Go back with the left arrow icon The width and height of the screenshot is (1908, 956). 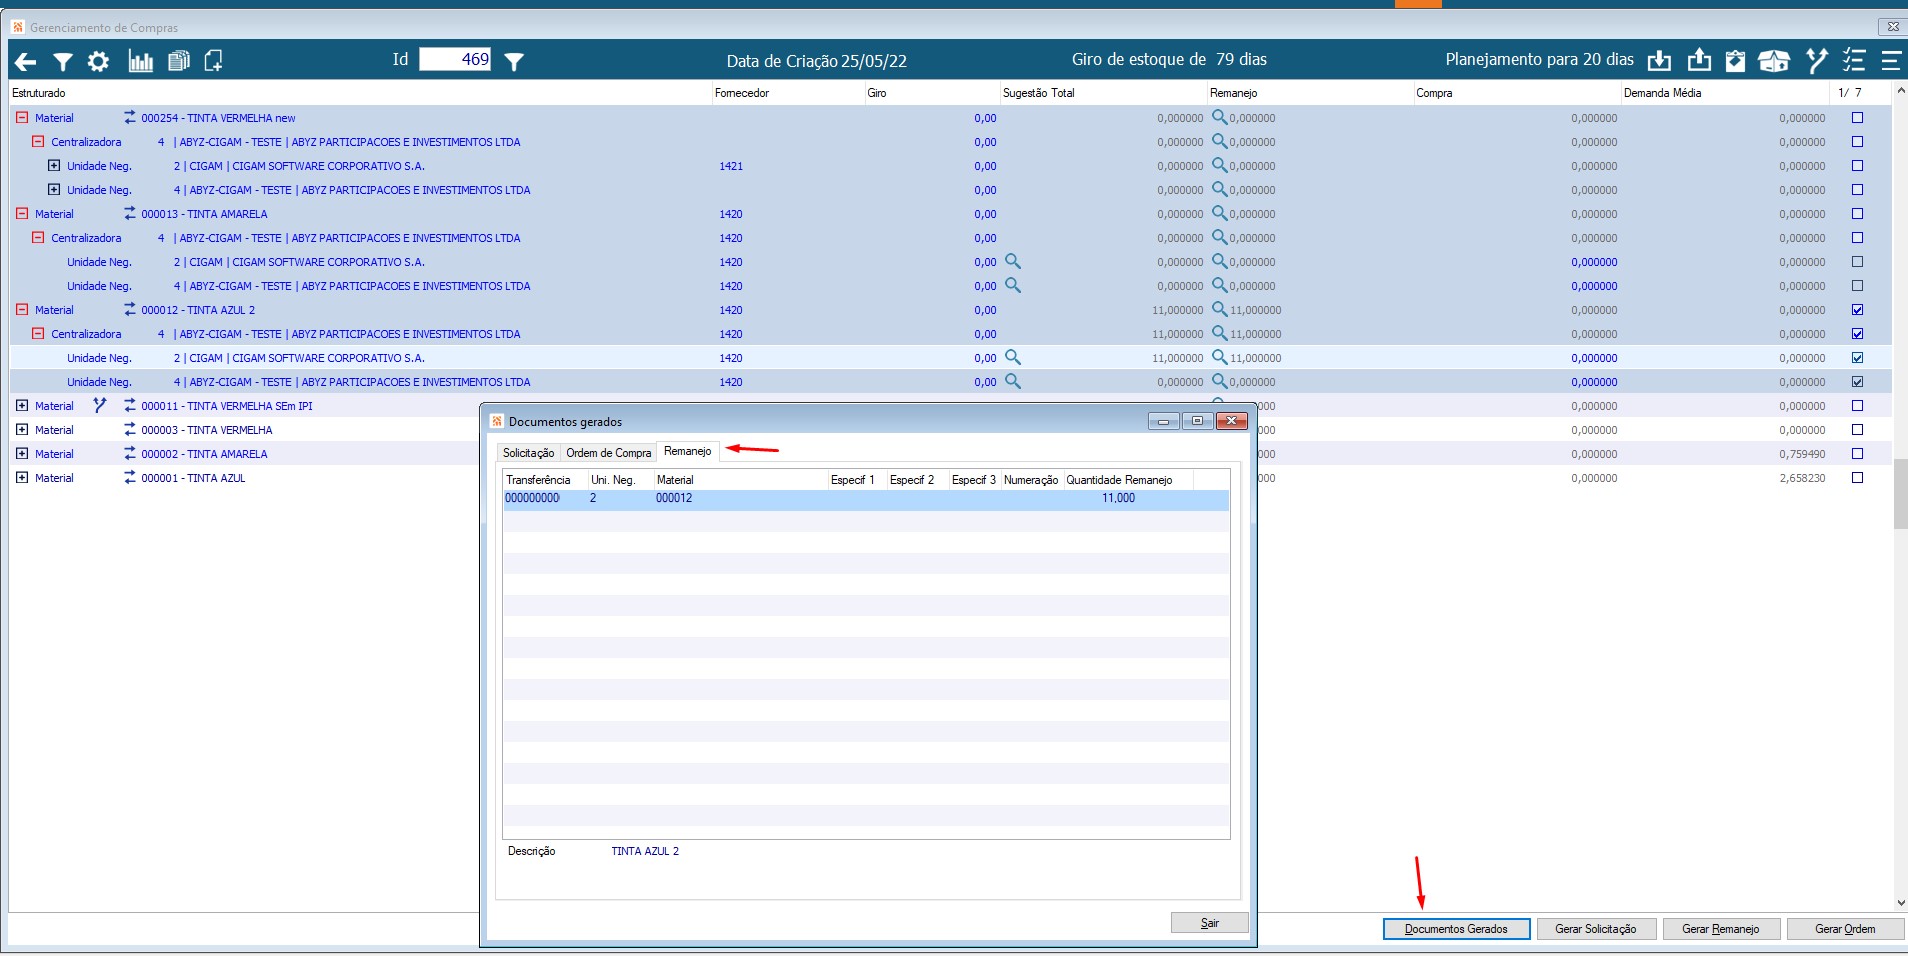click(x=25, y=62)
